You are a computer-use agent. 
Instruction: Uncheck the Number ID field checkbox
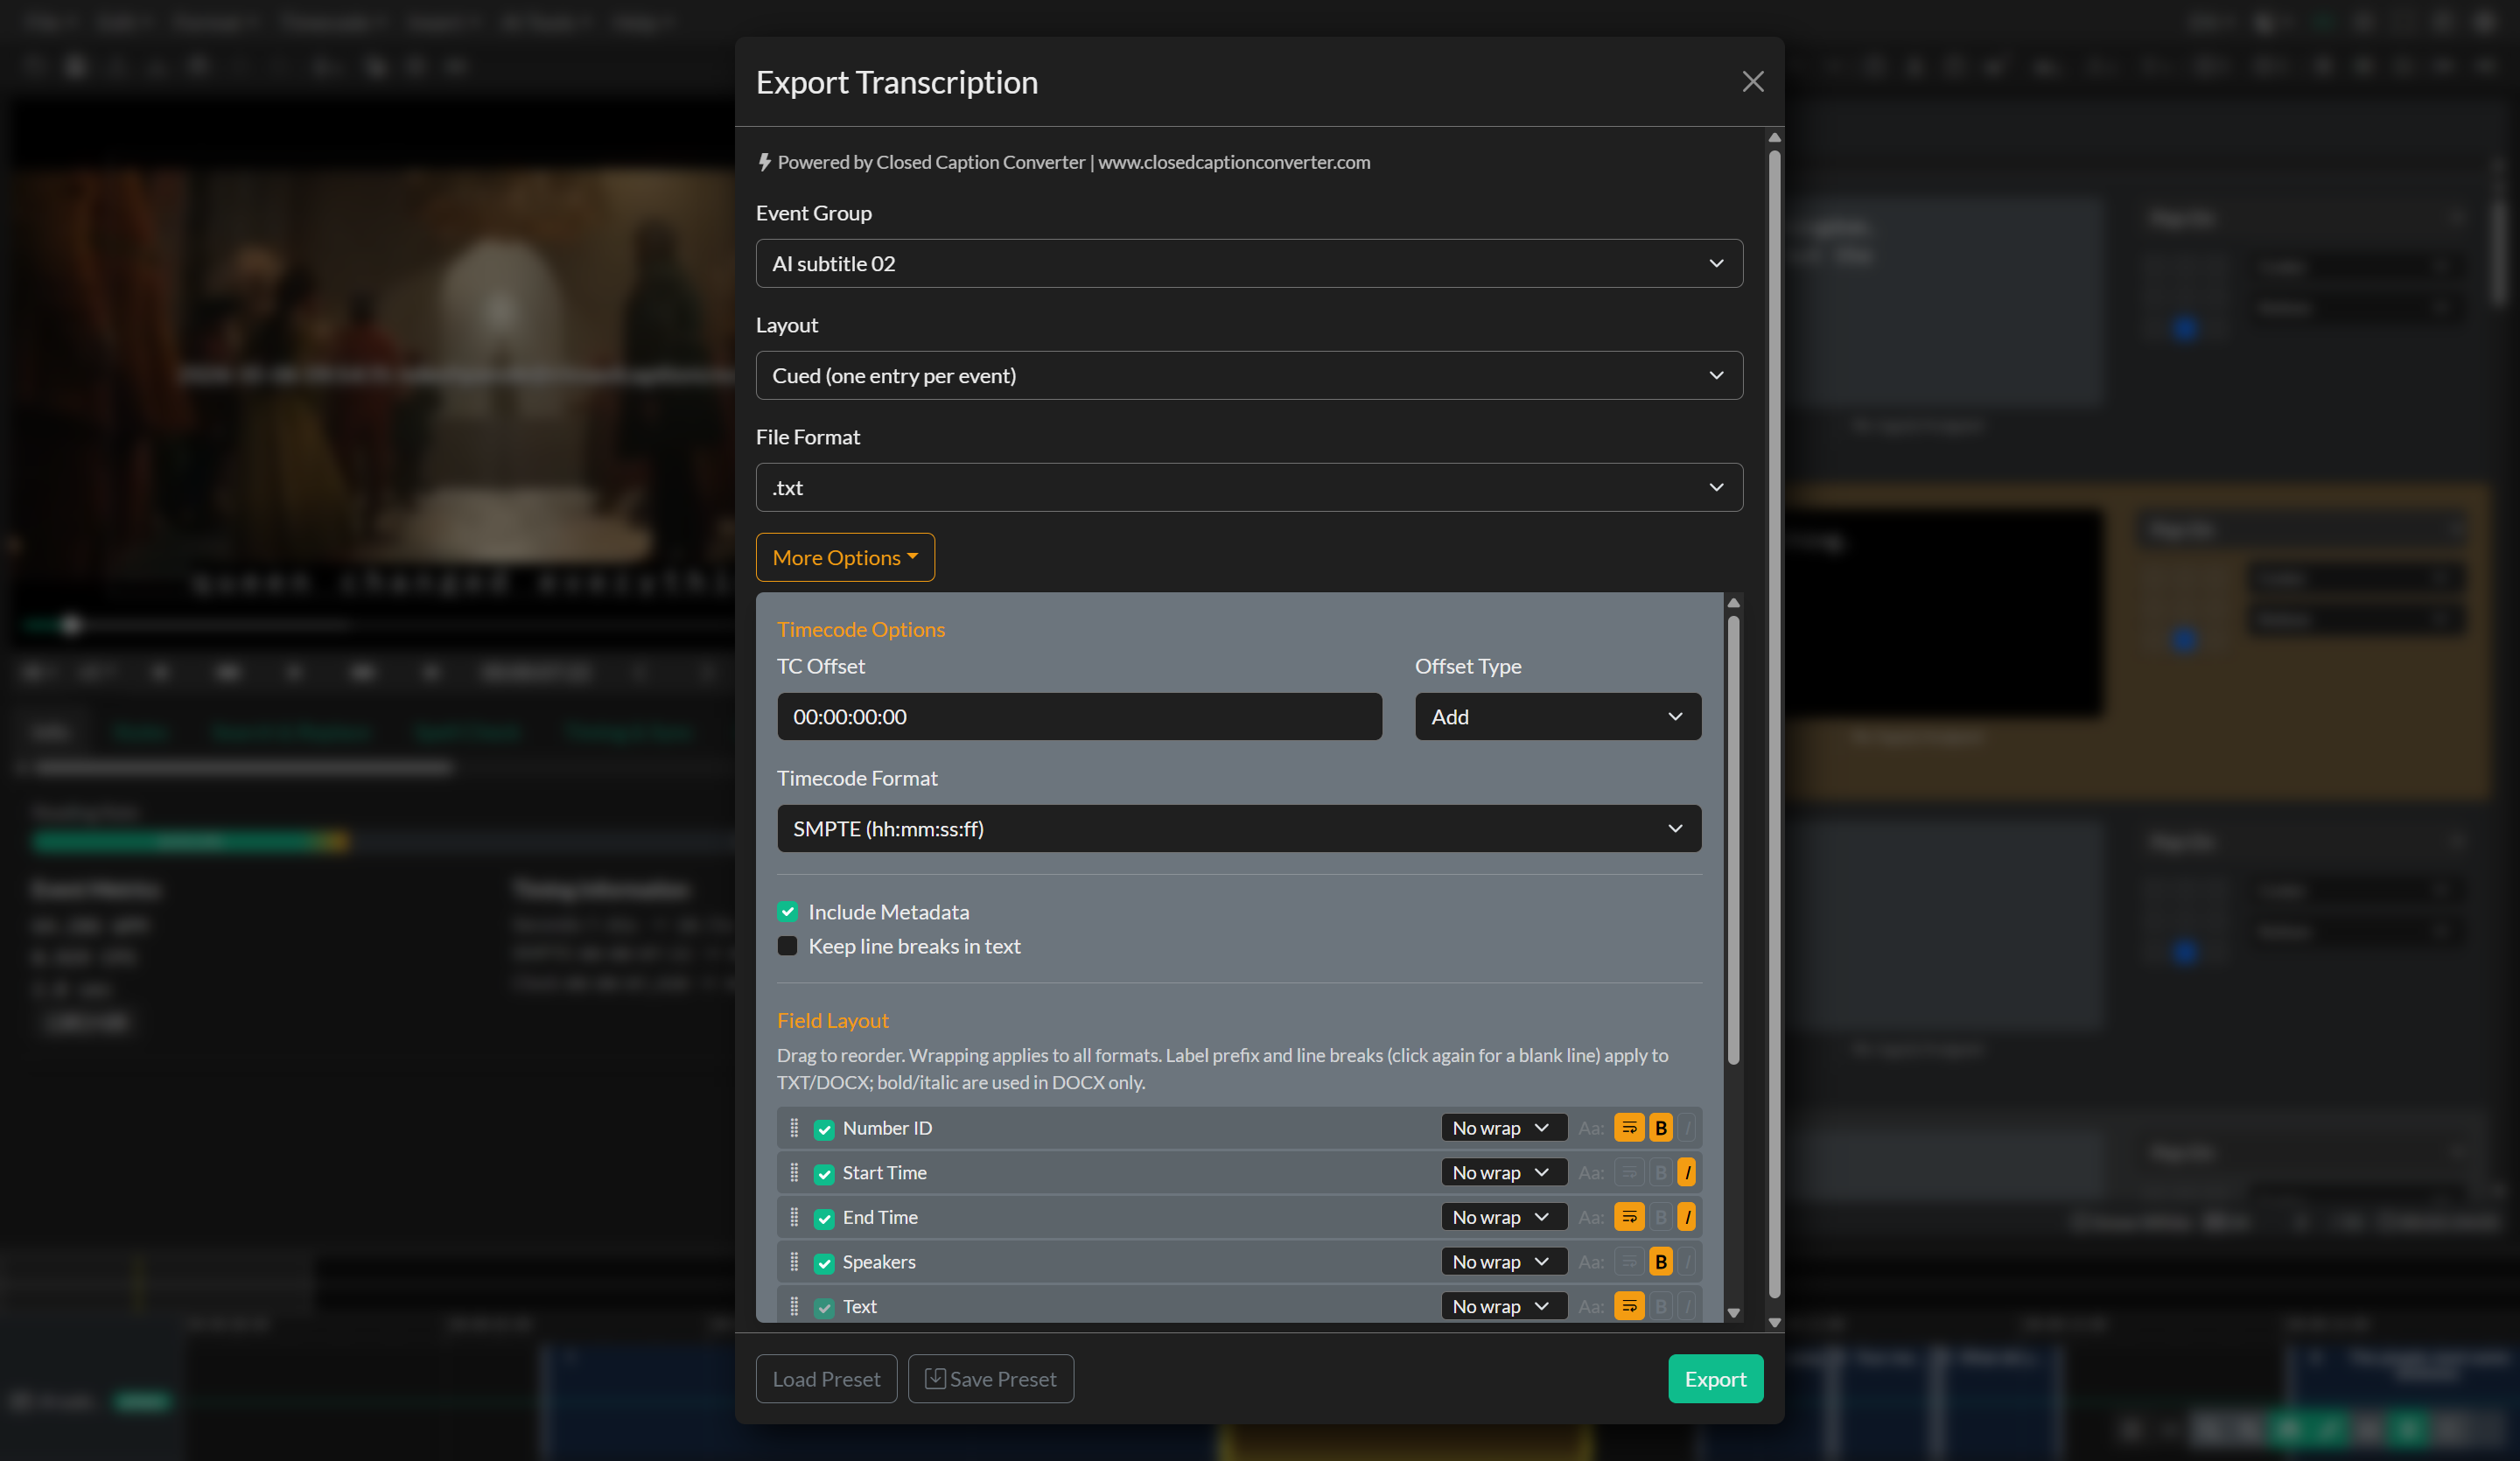824,1129
